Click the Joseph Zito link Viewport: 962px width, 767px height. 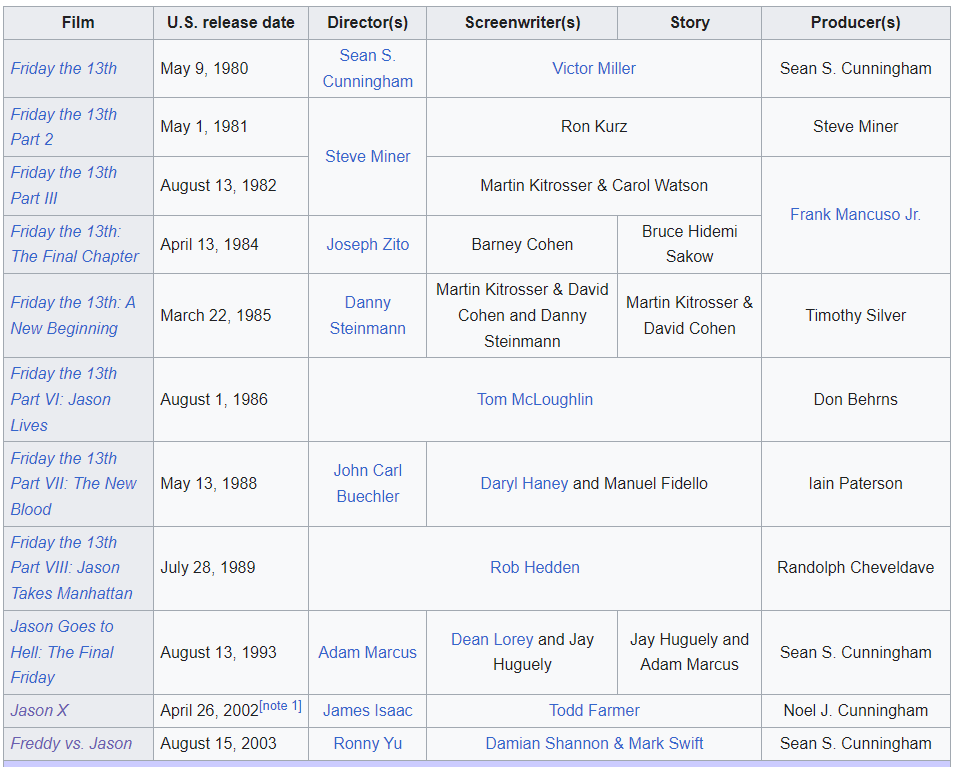click(x=367, y=244)
